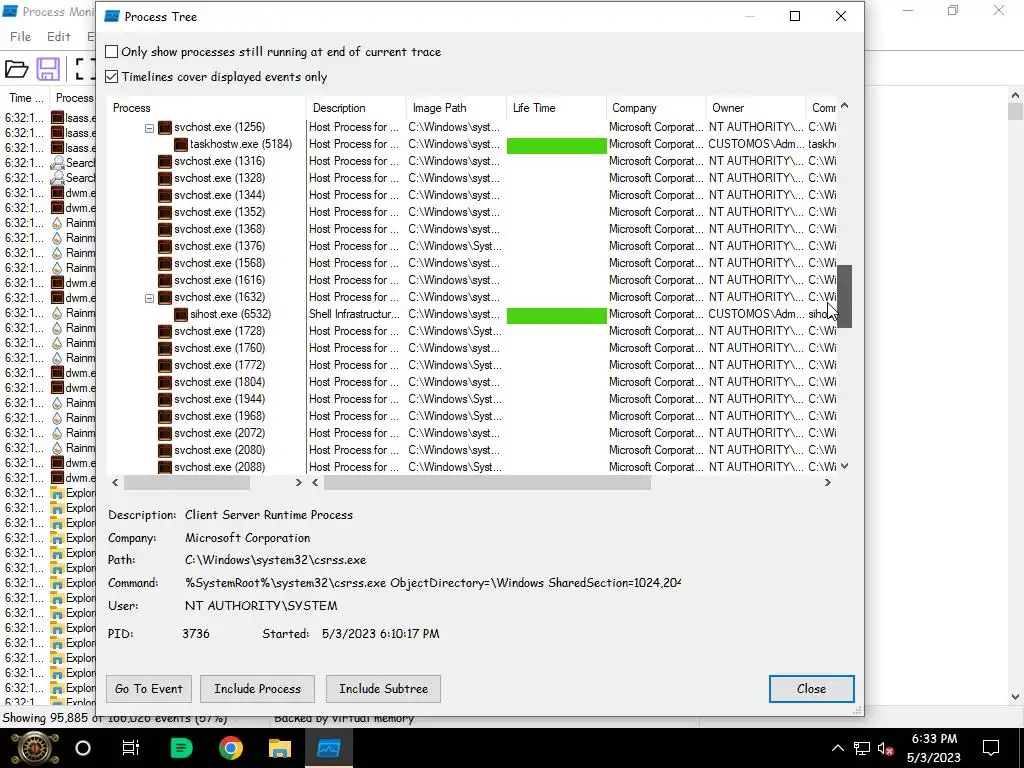Image resolution: width=1024 pixels, height=768 pixels.
Task: Click the svchost.exe (1368) icon
Action: [x=165, y=229]
